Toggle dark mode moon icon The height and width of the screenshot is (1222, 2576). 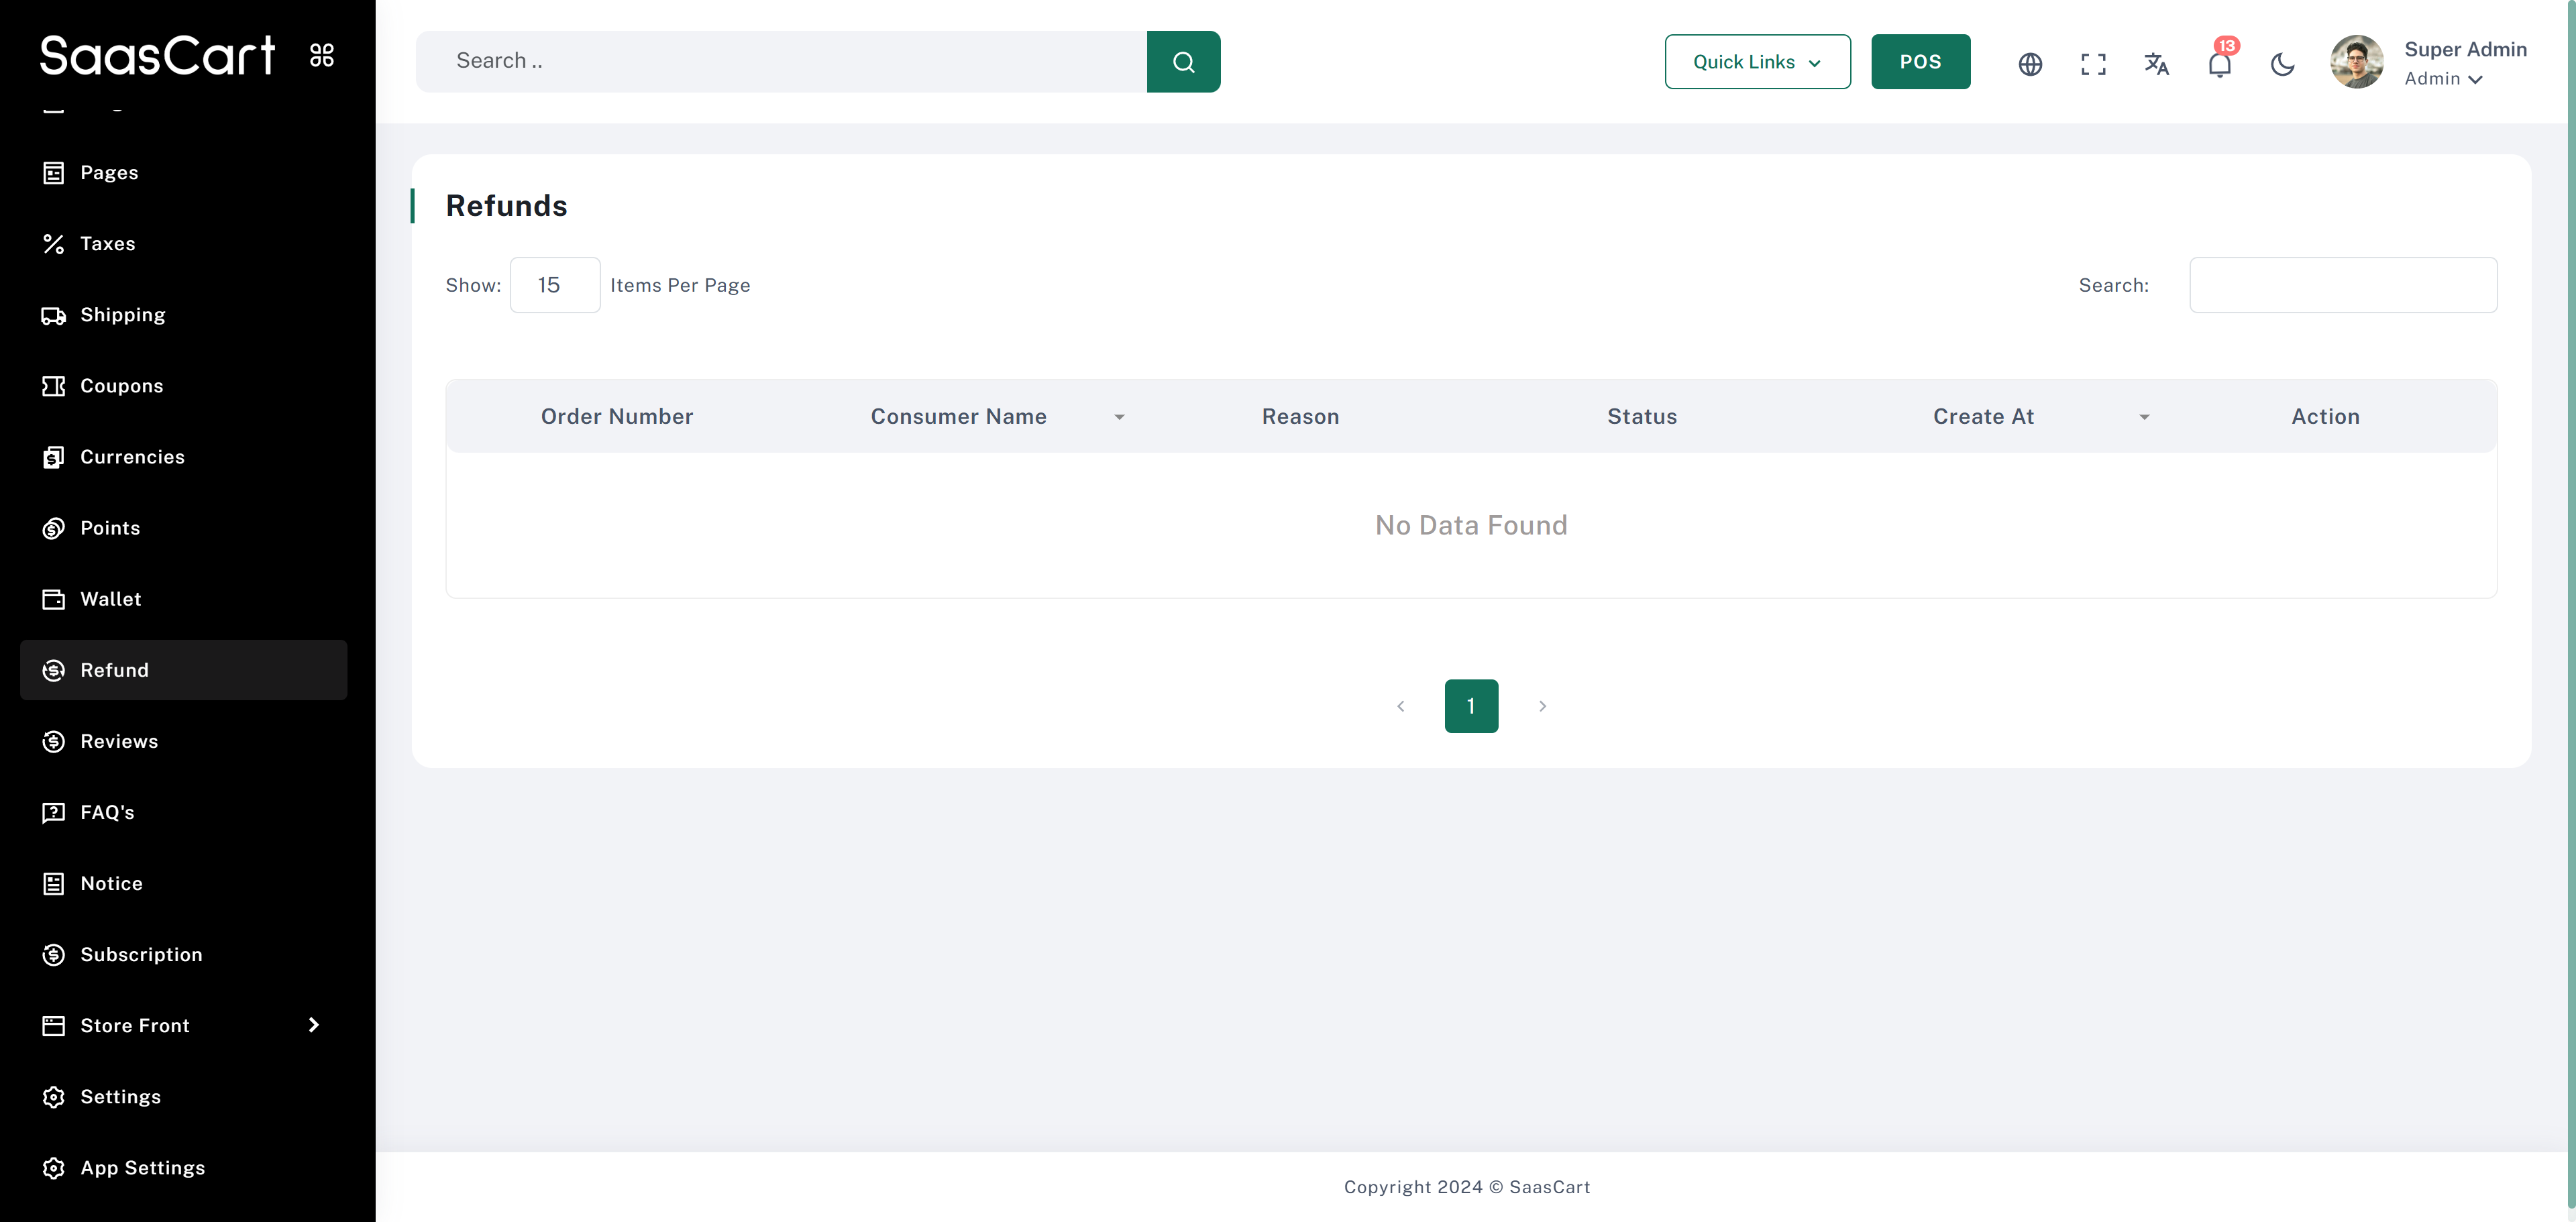(2282, 64)
